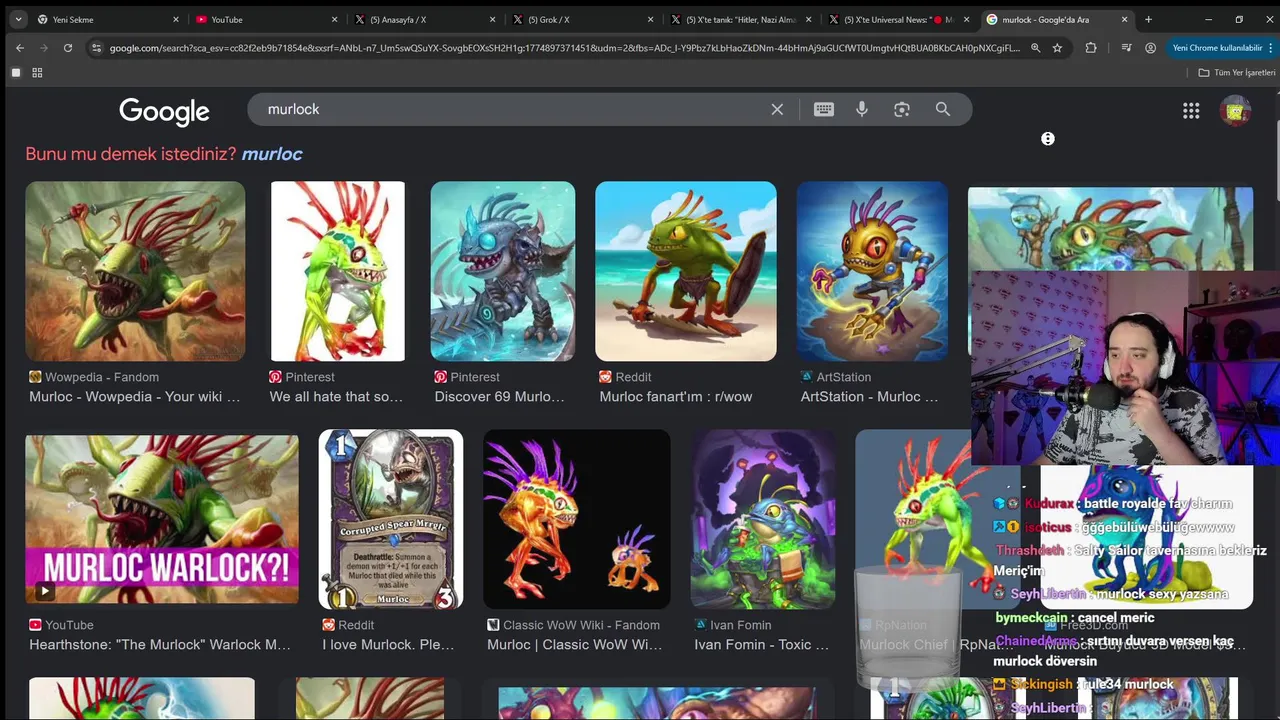This screenshot has height=720, width=1280.
Task: Open the Ivan Fomin toxic murloc image
Action: (x=763, y=519)
